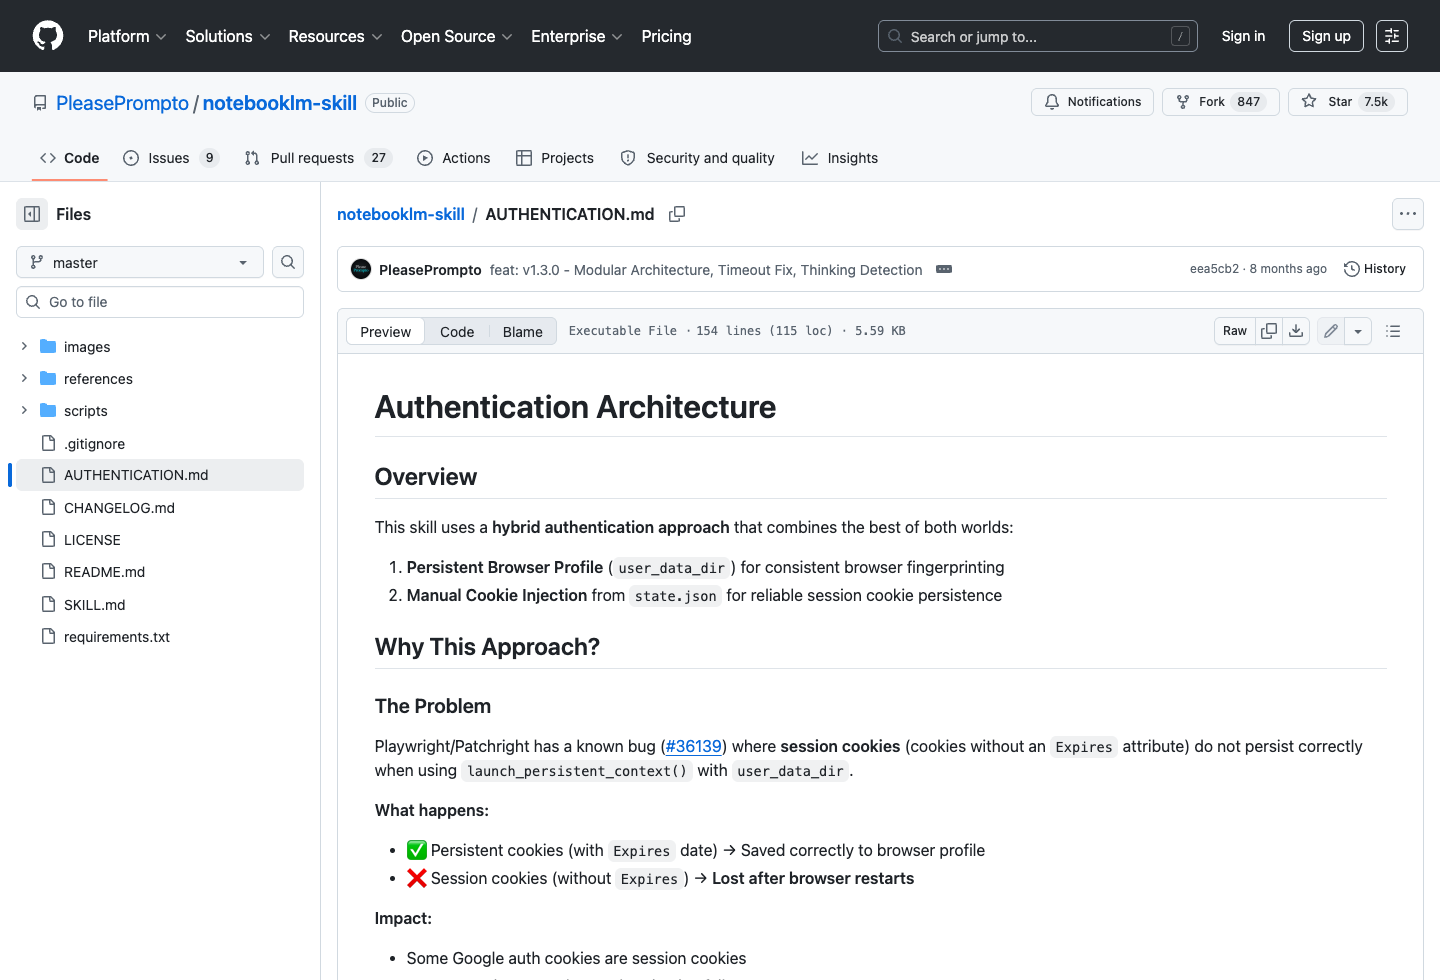Expand the commit message ellipsis
Screen dimensions: 1440x980
[944, 269]
